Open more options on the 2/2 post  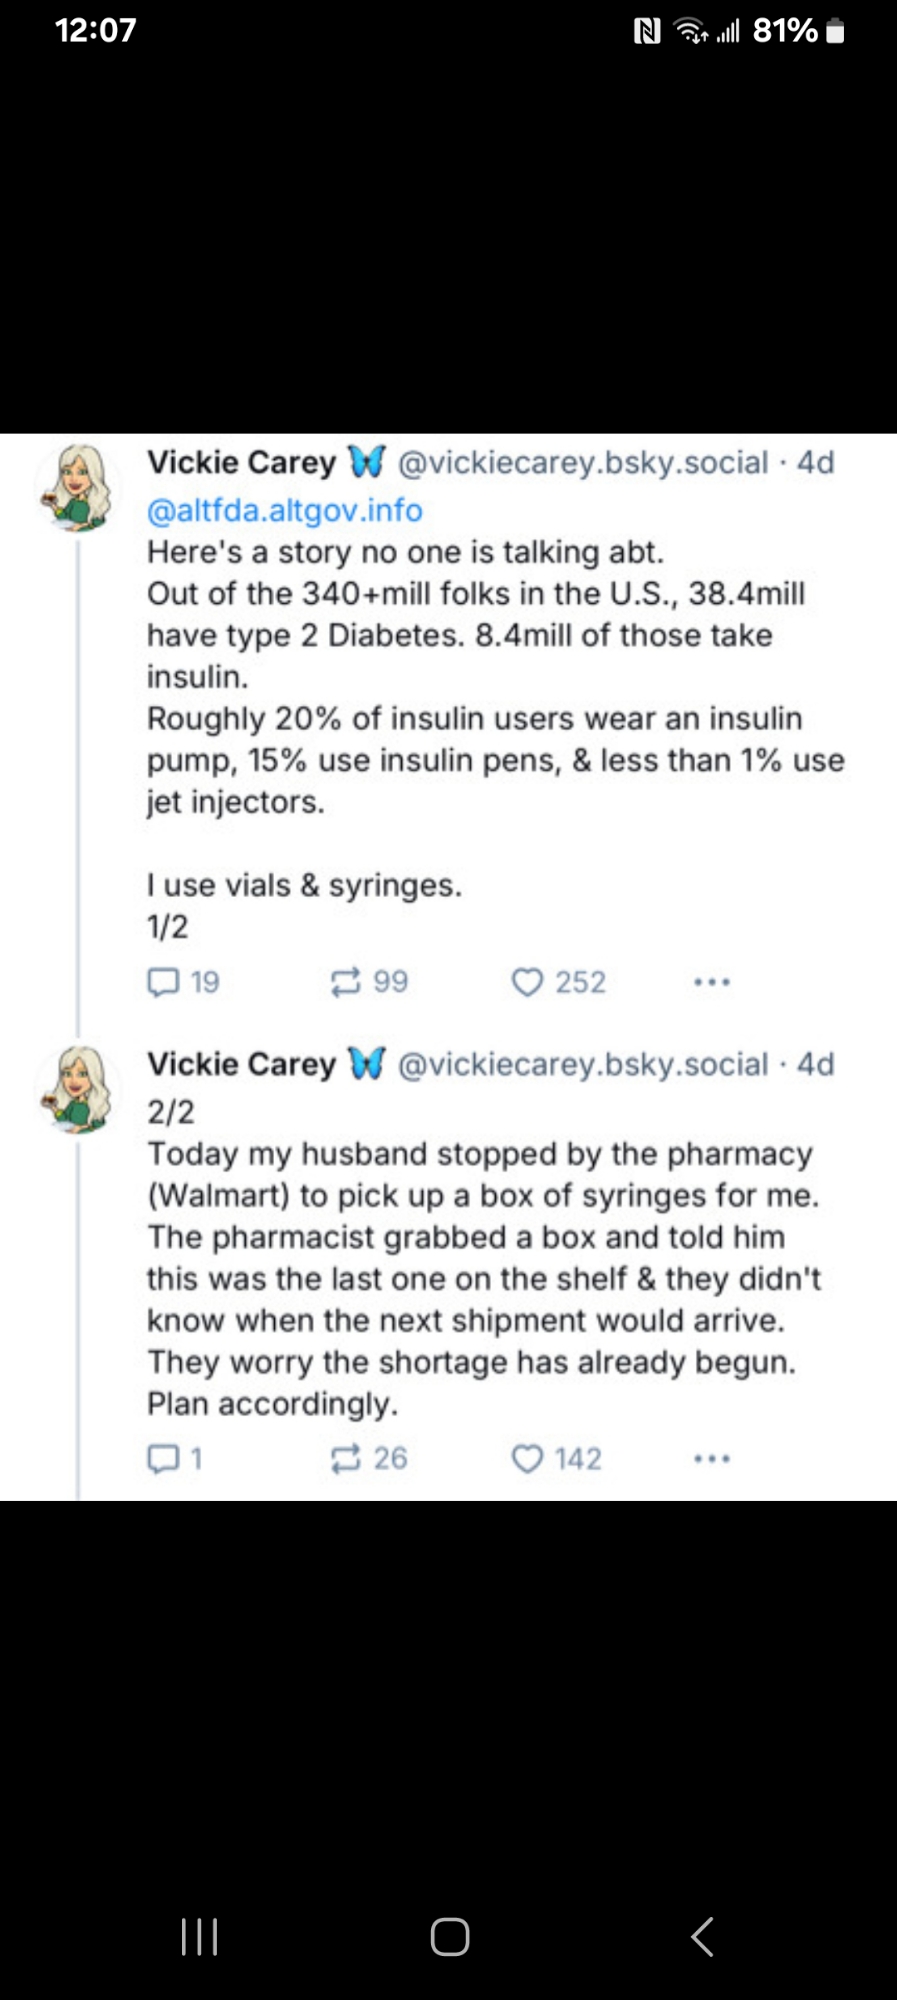[x=712, y=1459]
